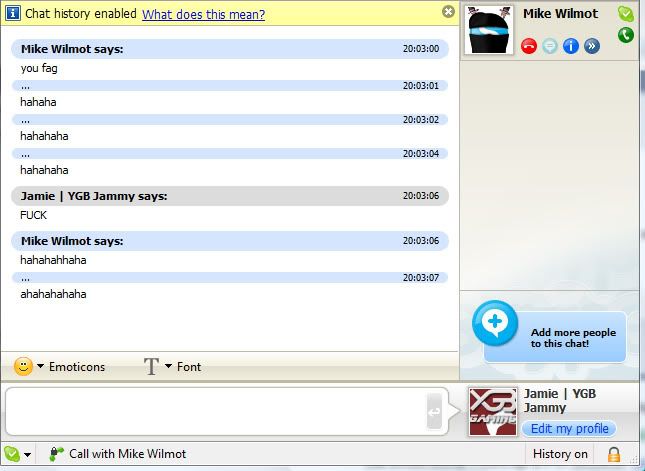Click the red hang up call icon
This screenshot has width=645, height=471.
pos(529,46)
